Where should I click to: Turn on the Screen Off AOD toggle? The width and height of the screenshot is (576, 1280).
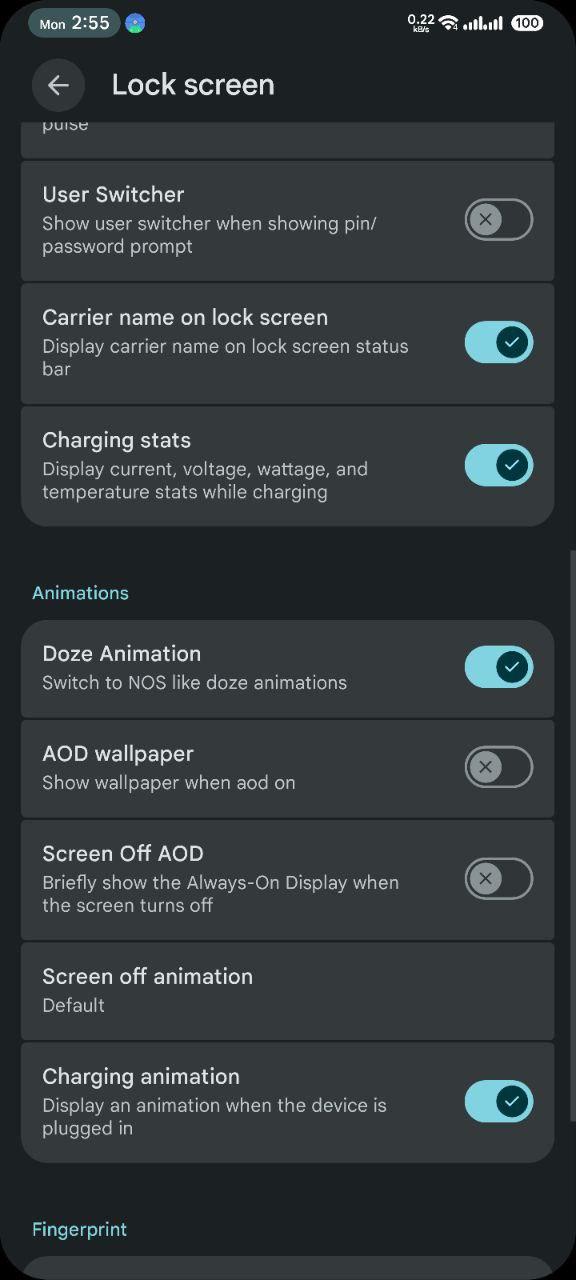coord(499,879)
